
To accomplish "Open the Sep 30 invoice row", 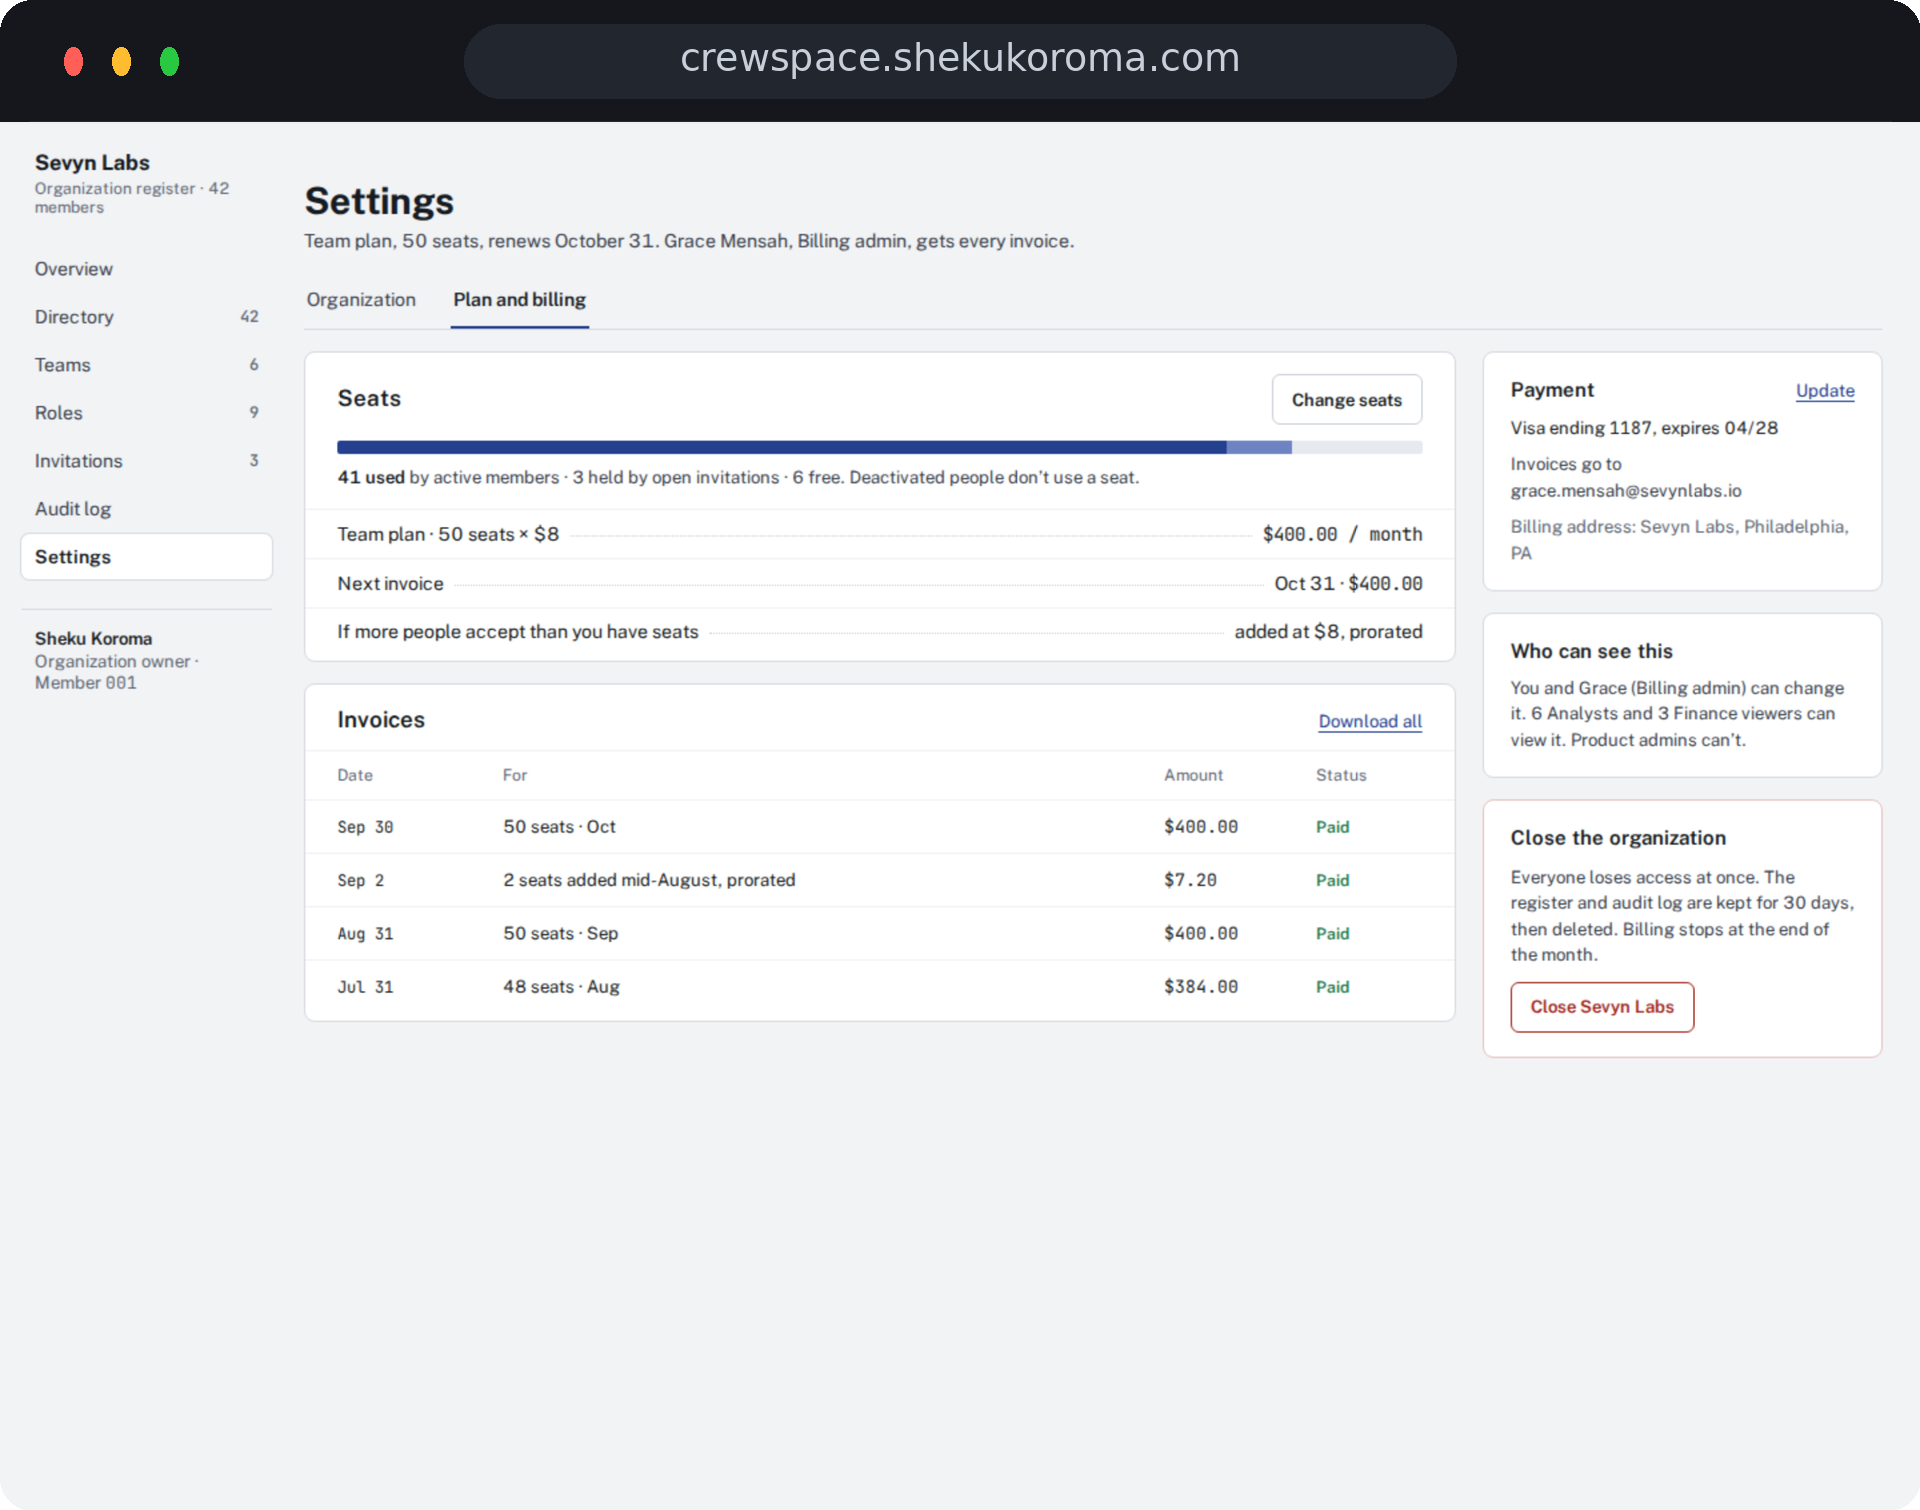I will coord(879,827).
